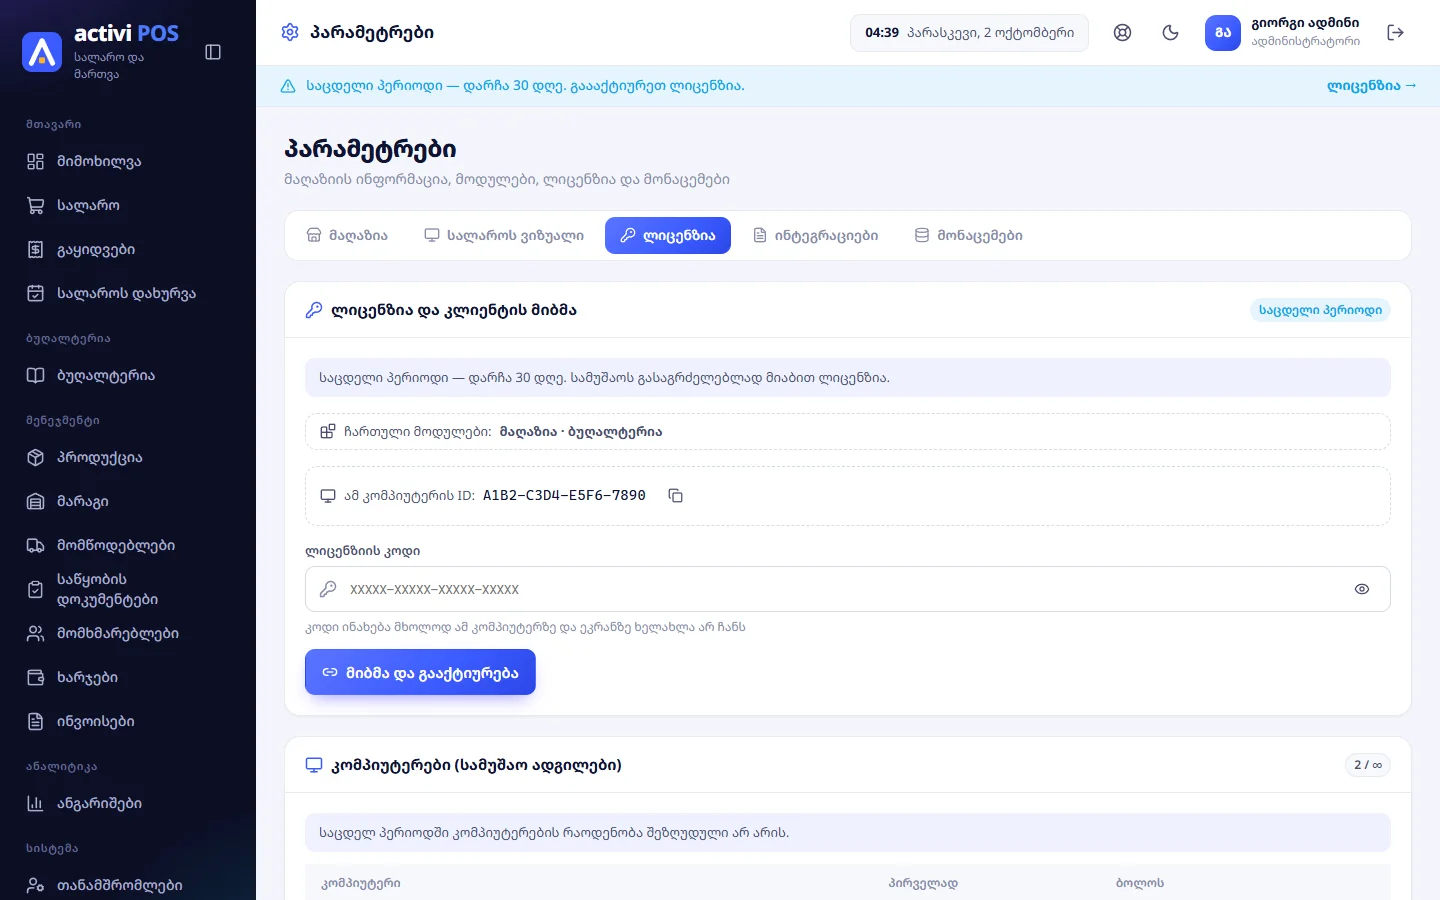Toggle dark mode with the moon icon
1440x900 pixels.
tap(1171, 33)
